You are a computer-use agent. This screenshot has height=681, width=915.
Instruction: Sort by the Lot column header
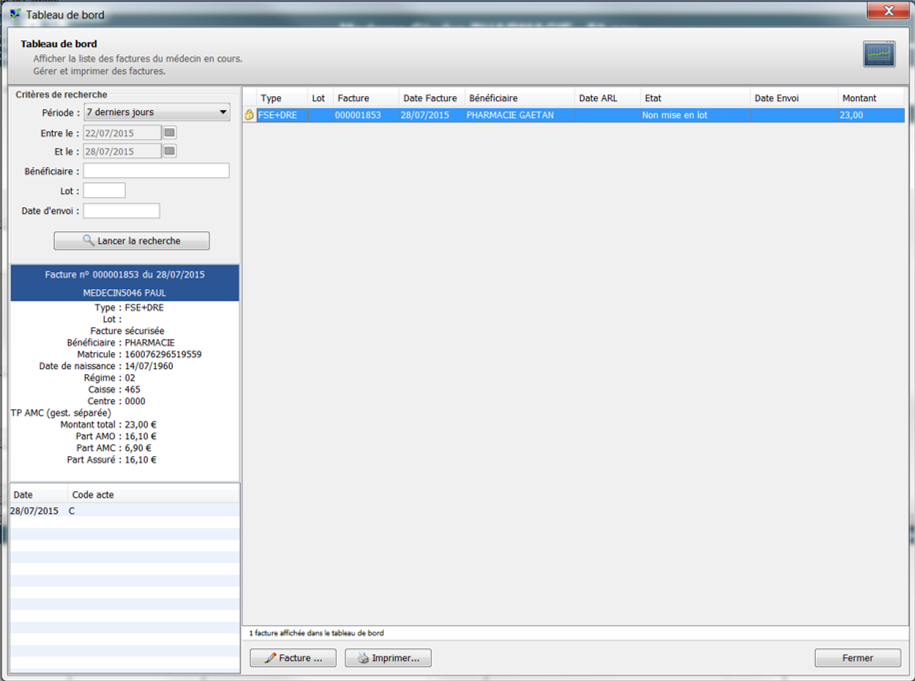(x=320, y=98)
